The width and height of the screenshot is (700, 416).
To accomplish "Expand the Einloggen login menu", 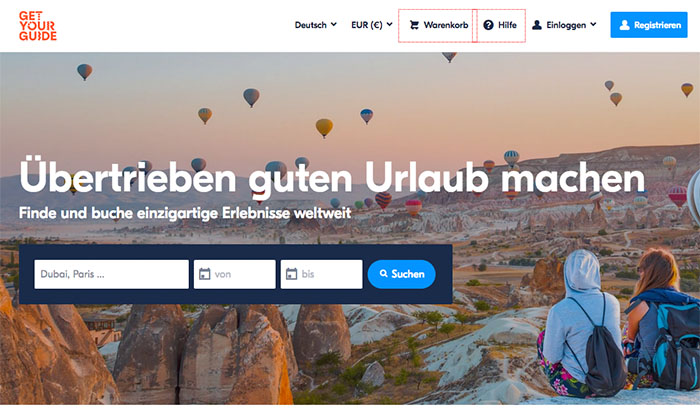I will [564, 25].
